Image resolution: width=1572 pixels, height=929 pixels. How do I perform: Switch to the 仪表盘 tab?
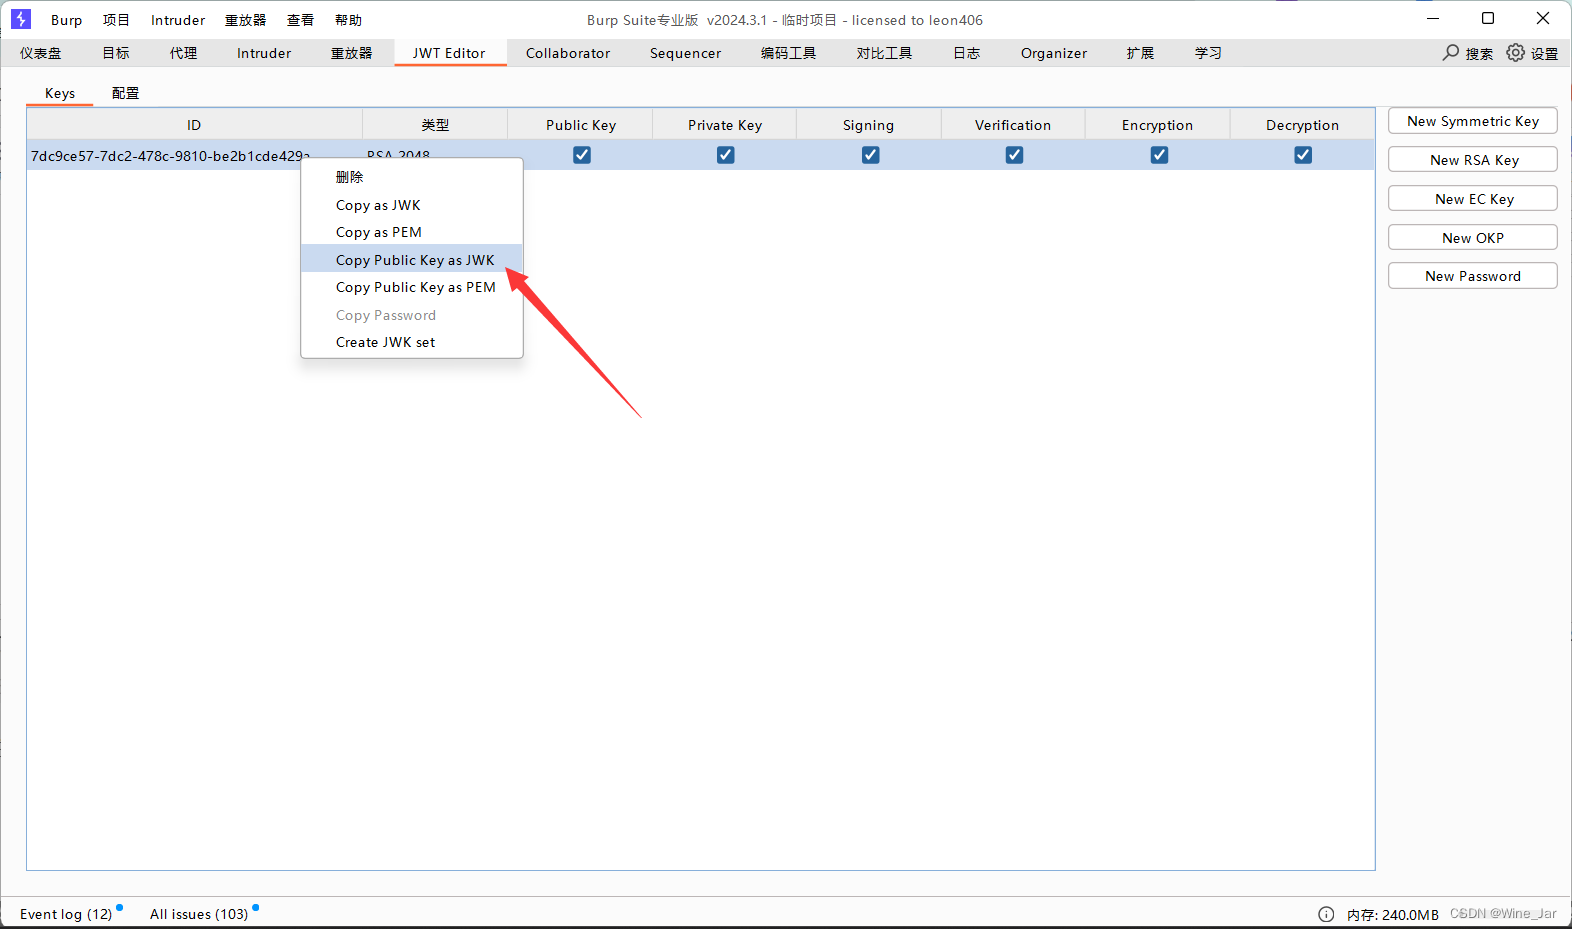[x=41, y=53]
